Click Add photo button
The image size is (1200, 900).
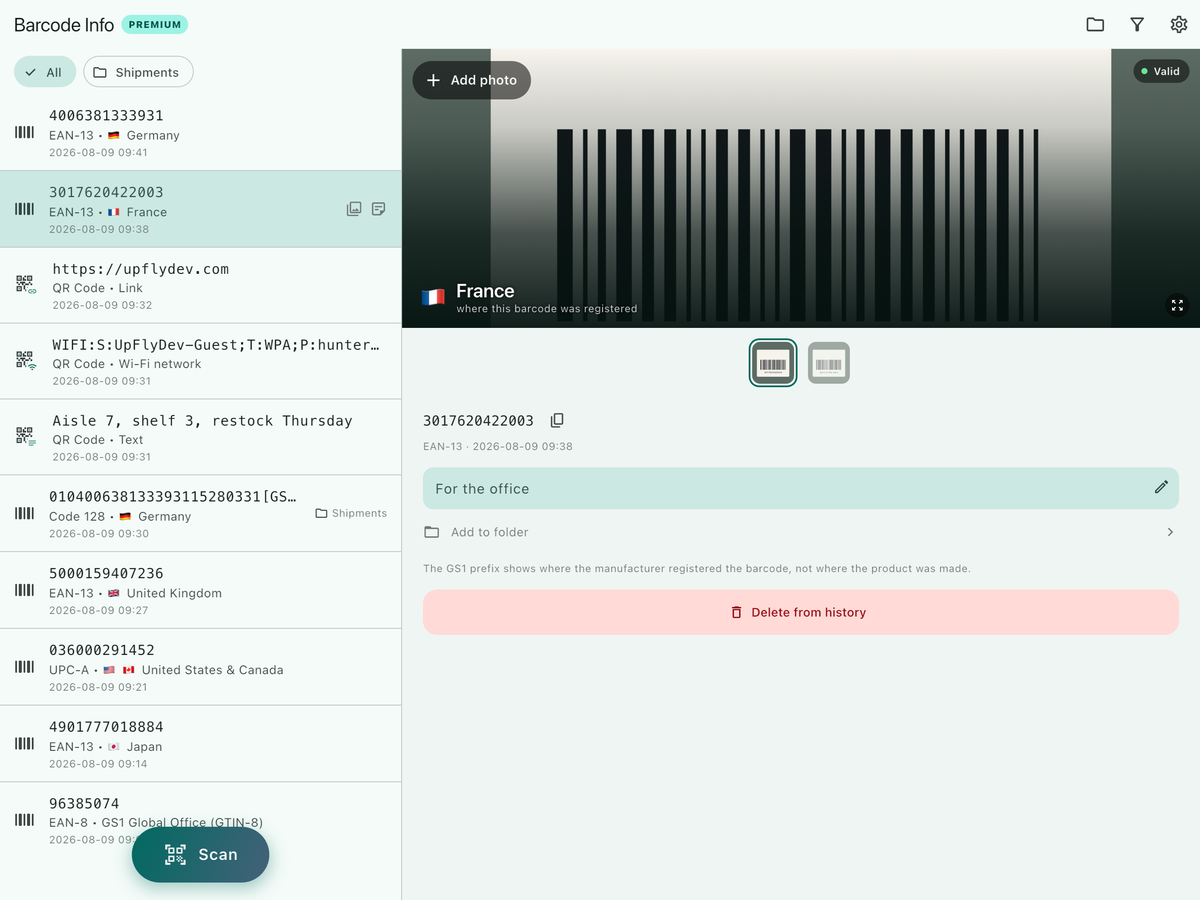[x=472, y=80]
